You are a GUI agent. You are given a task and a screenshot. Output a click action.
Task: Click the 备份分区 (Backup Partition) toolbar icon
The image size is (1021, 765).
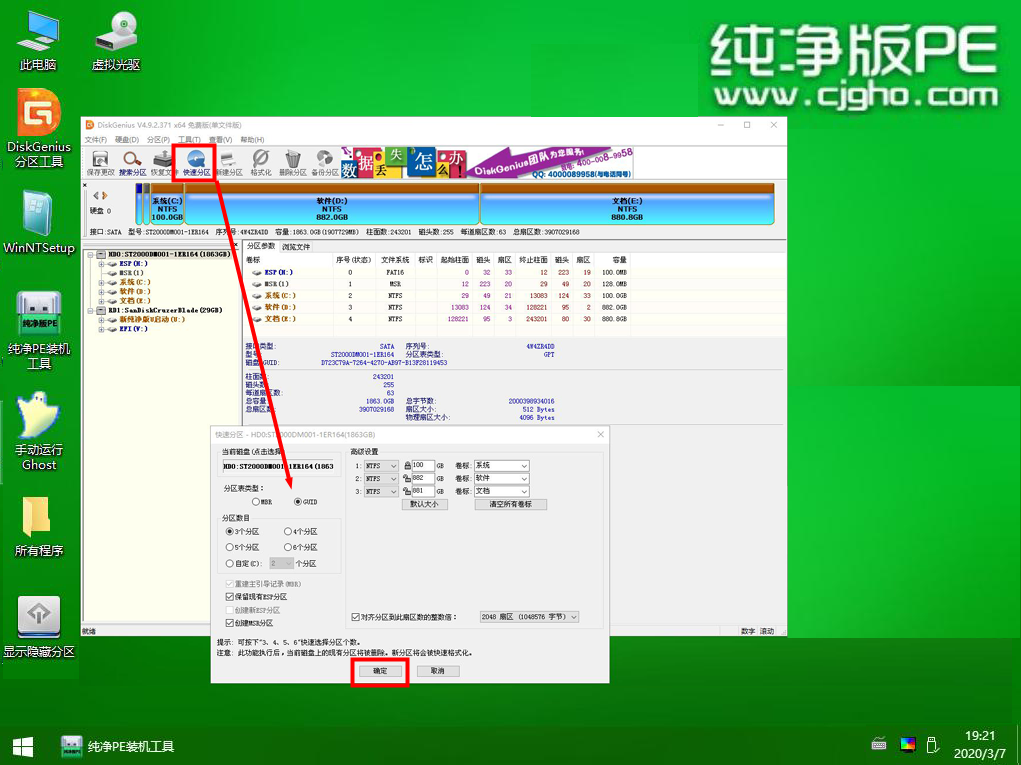click(x=324, y=163)
